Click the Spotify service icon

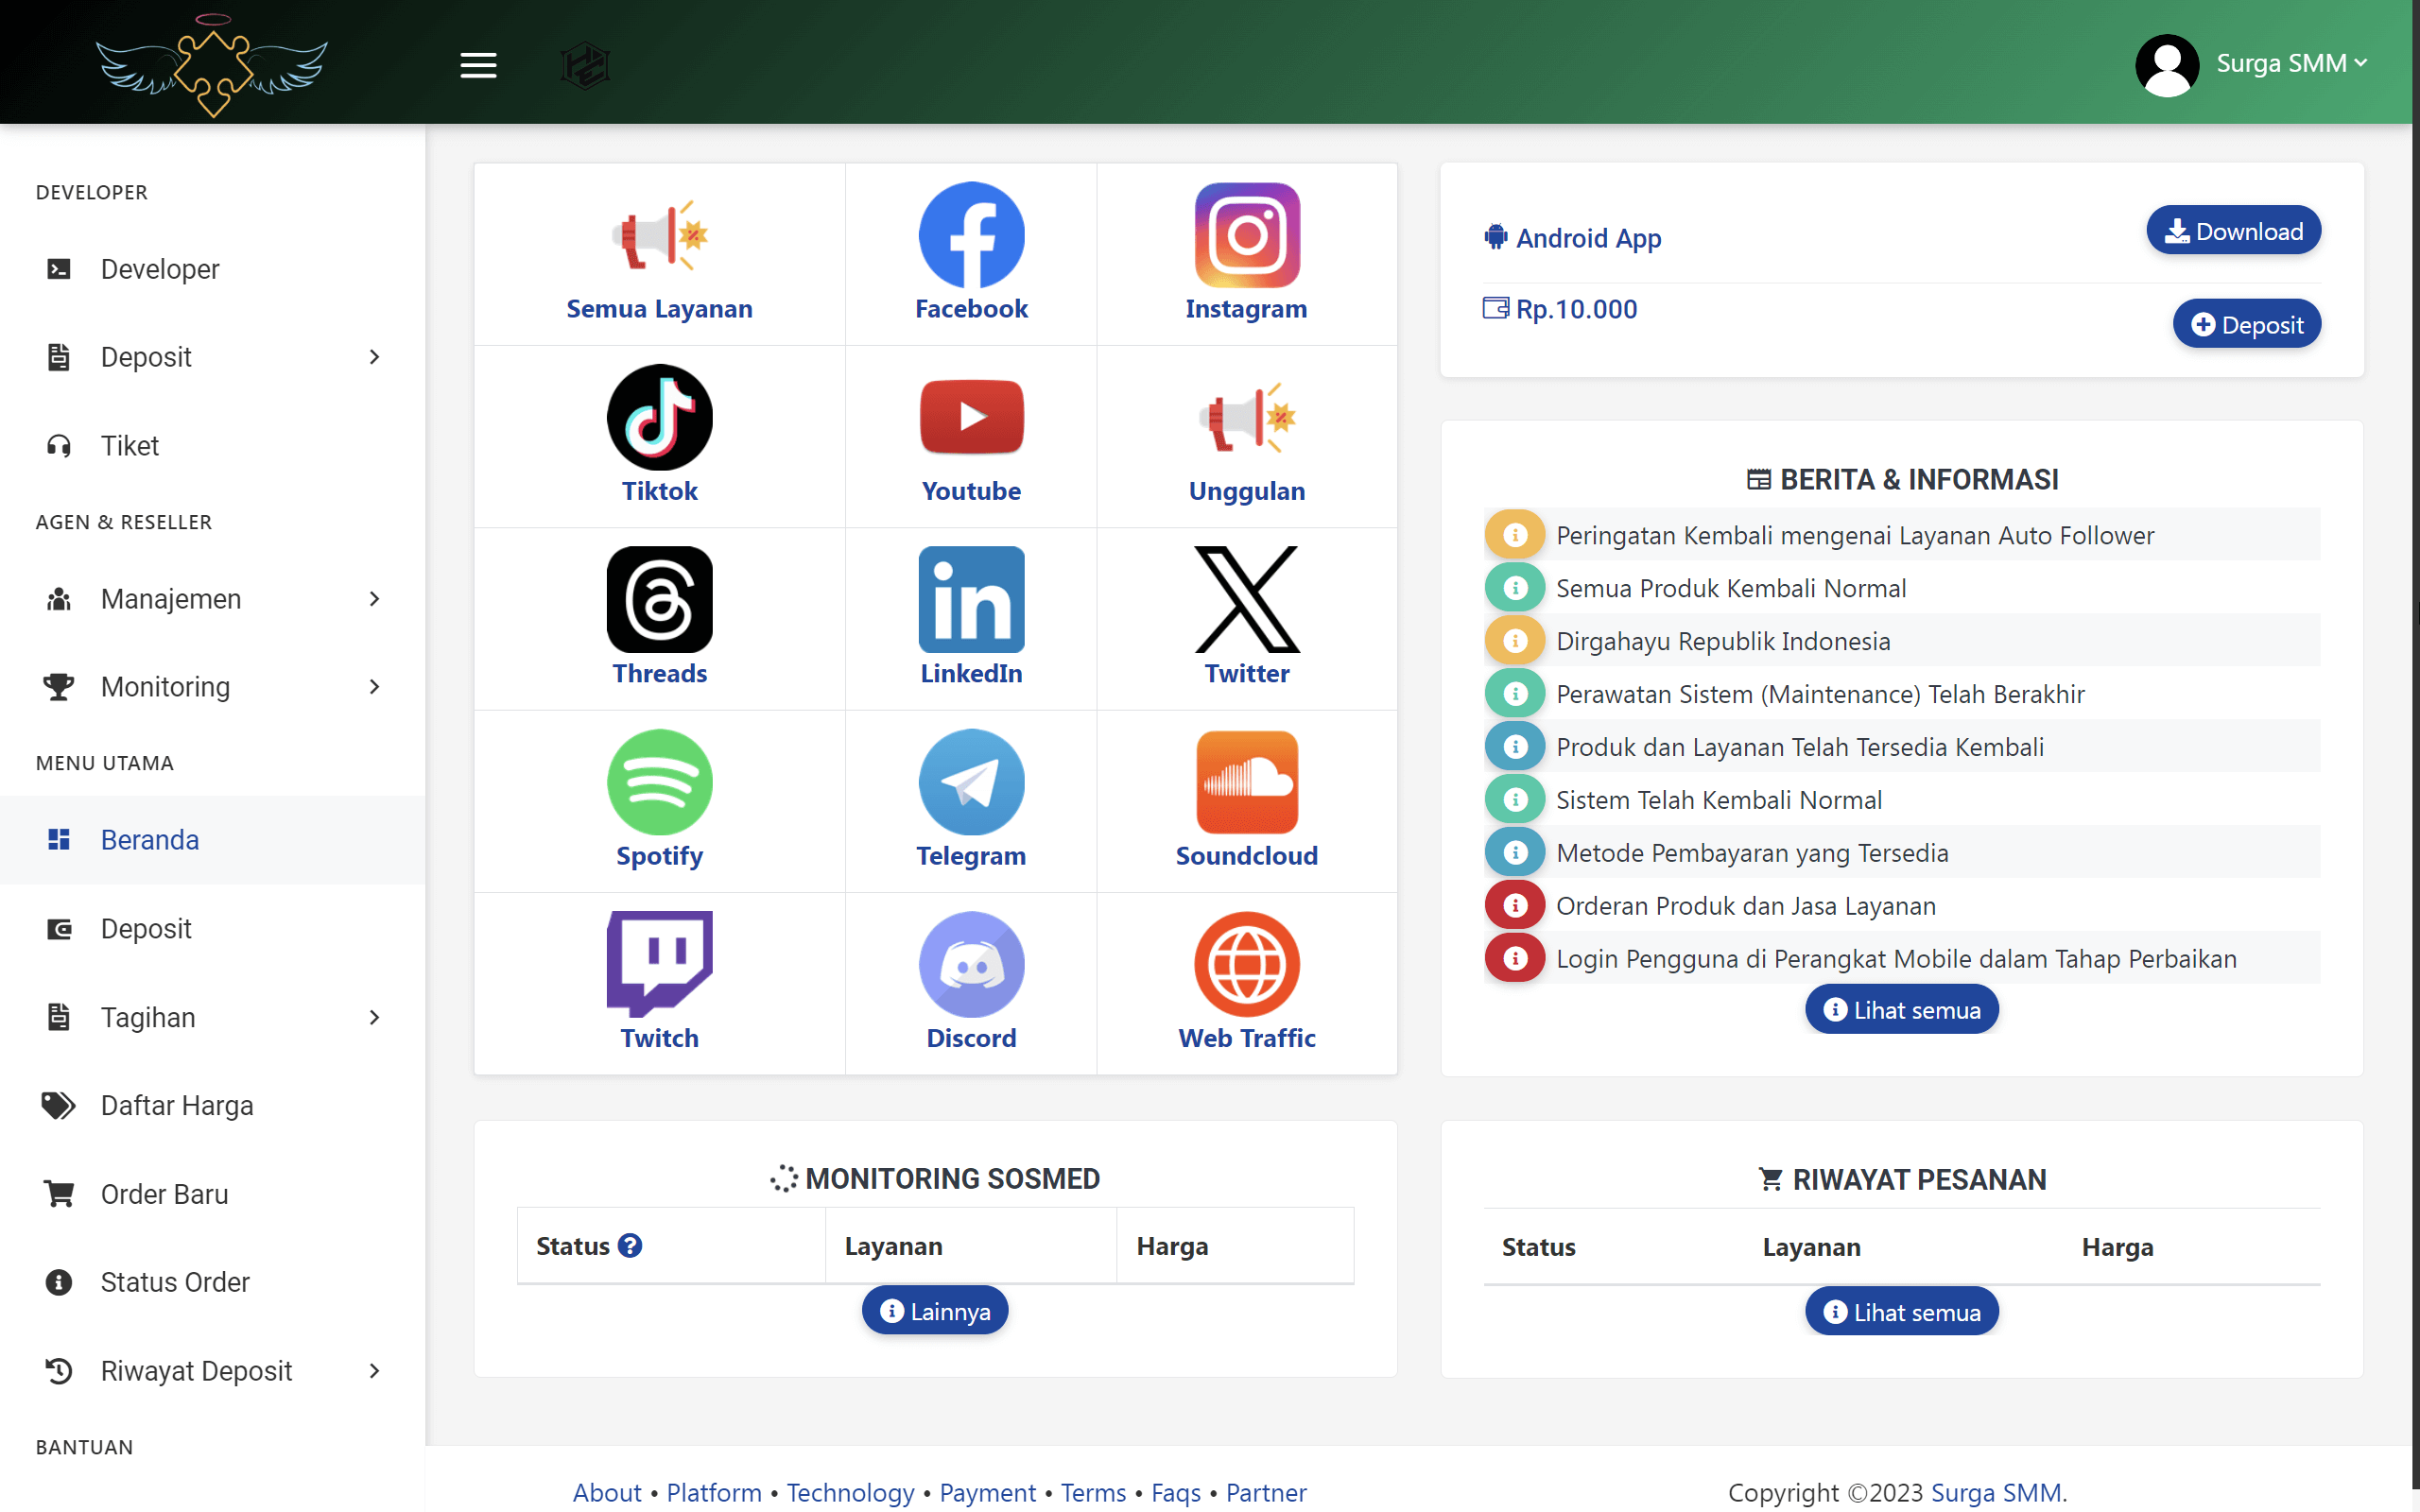click(659, 782)
